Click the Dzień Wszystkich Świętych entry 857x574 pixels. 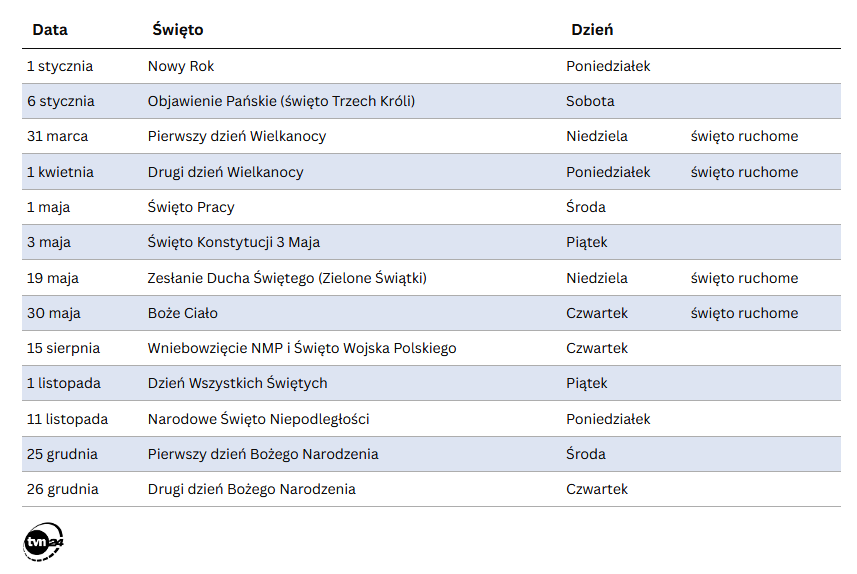pyautogui.click(x=238, y=383)
